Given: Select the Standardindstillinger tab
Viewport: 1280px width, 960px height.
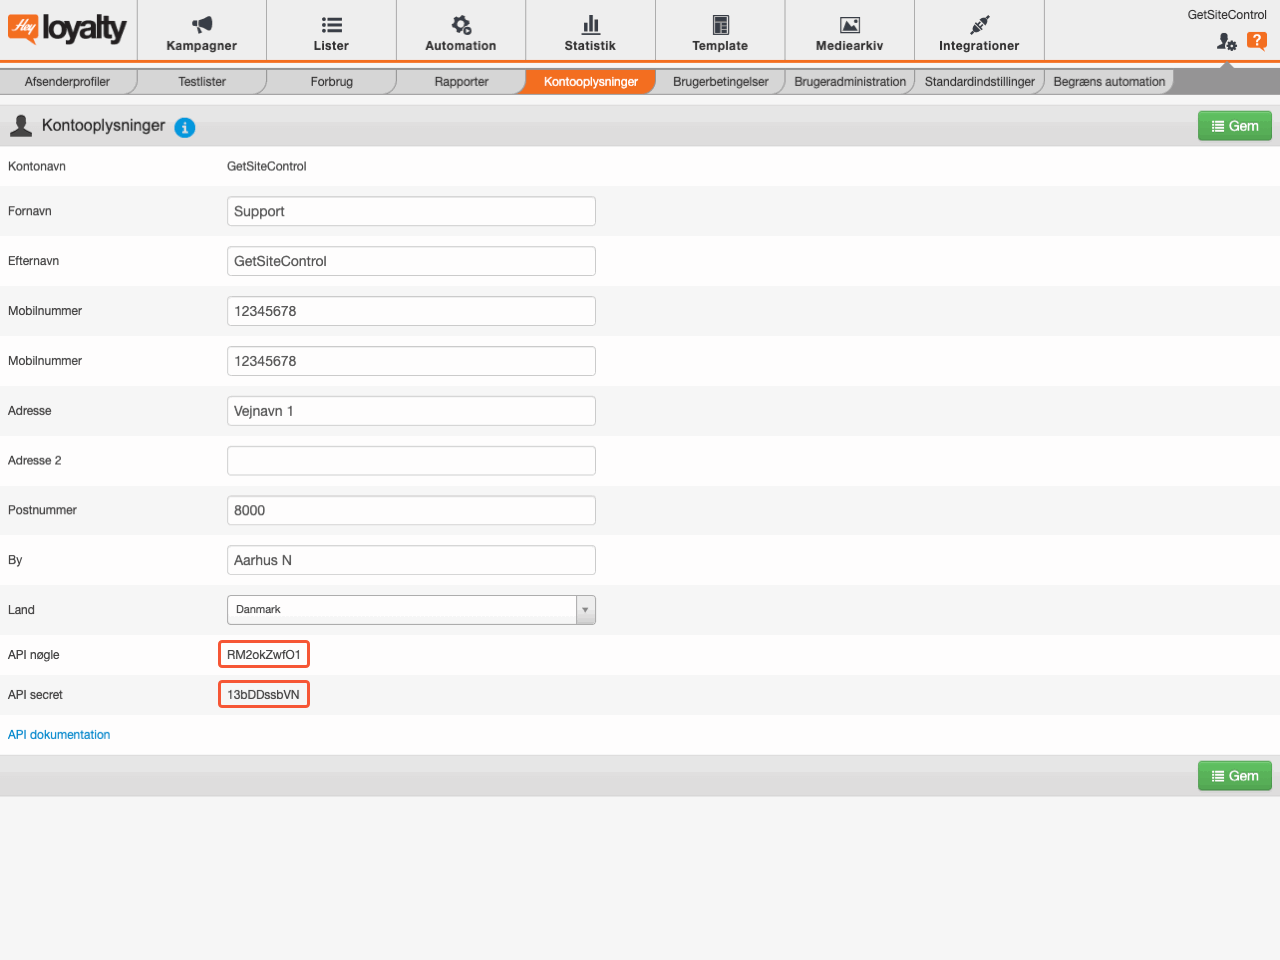Looking at the screenshot, I should pos(978,81).
